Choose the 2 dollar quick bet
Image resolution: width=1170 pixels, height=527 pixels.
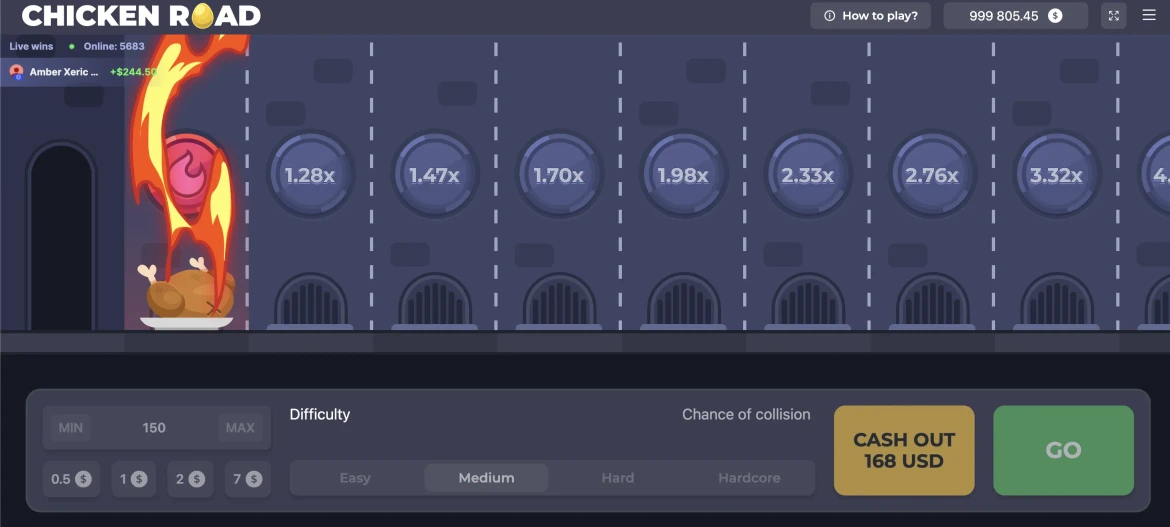[x=190, y=479]
